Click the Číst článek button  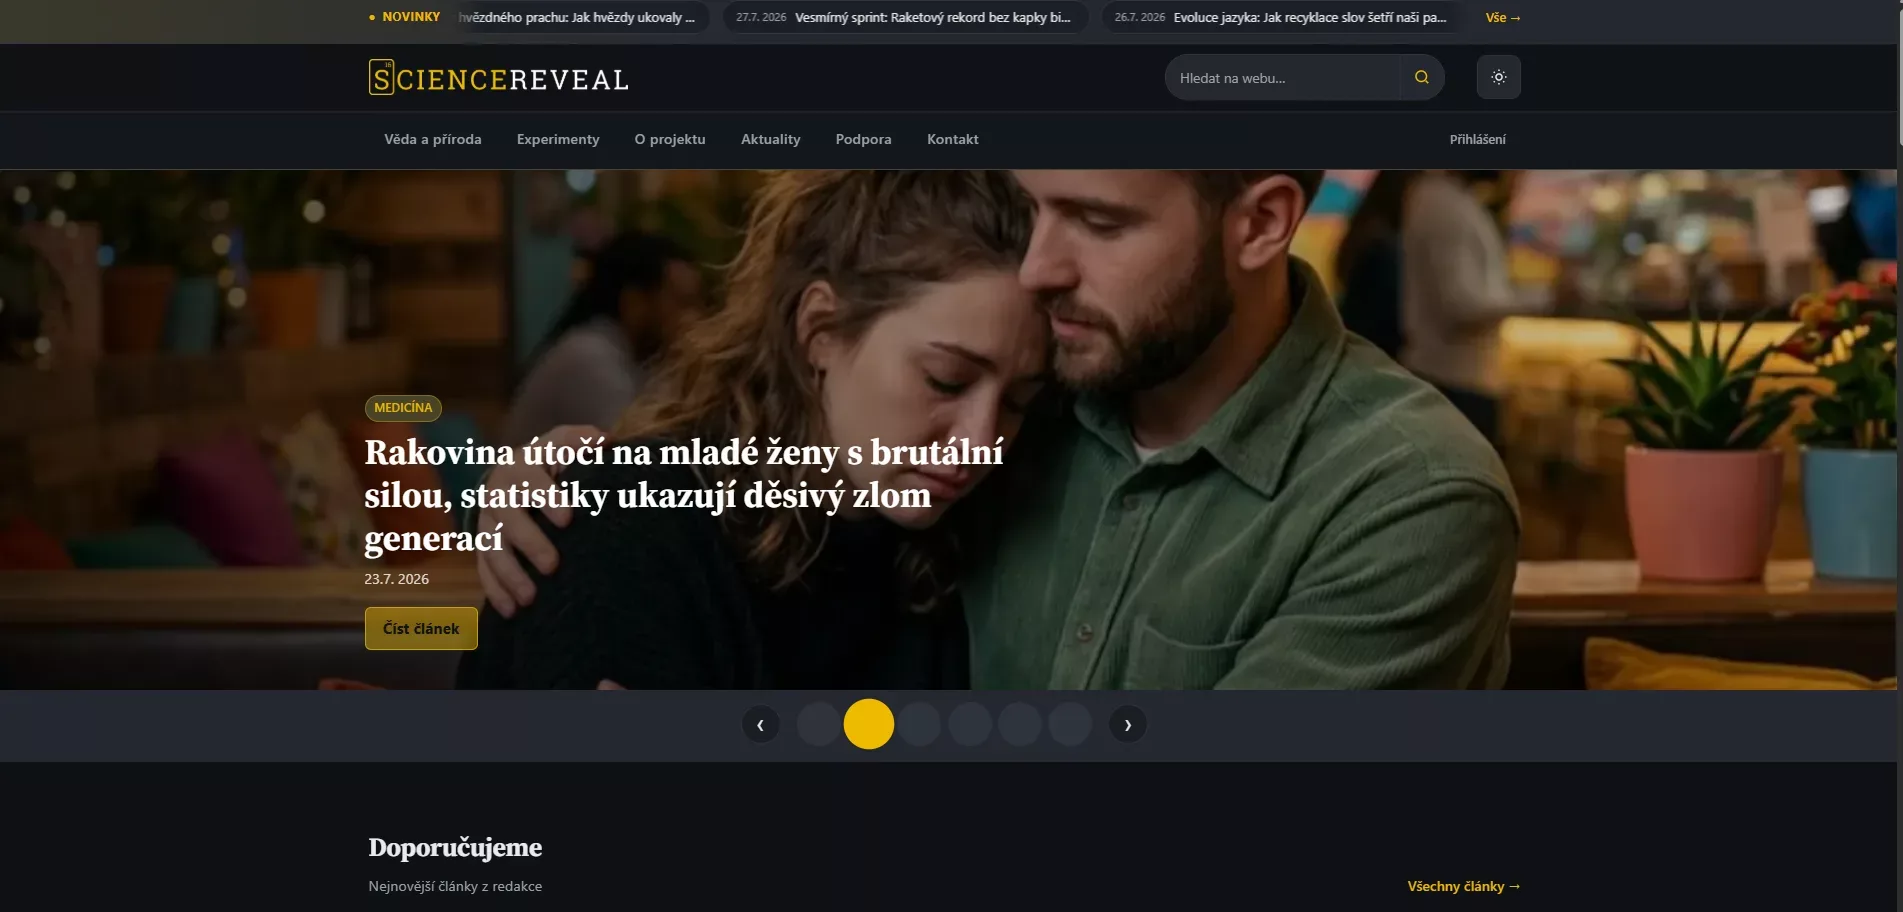[x=421, y=628]
